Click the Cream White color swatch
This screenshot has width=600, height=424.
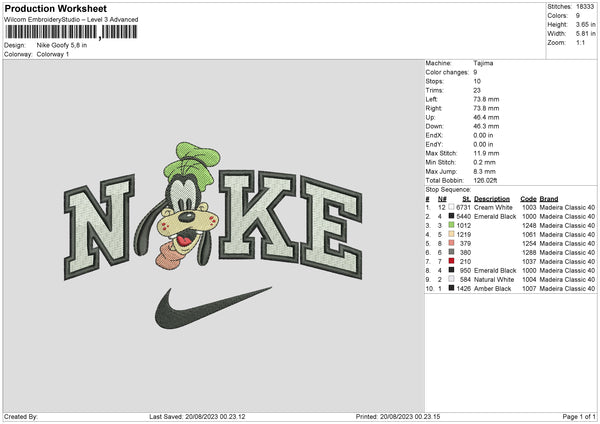click(452, 207)
